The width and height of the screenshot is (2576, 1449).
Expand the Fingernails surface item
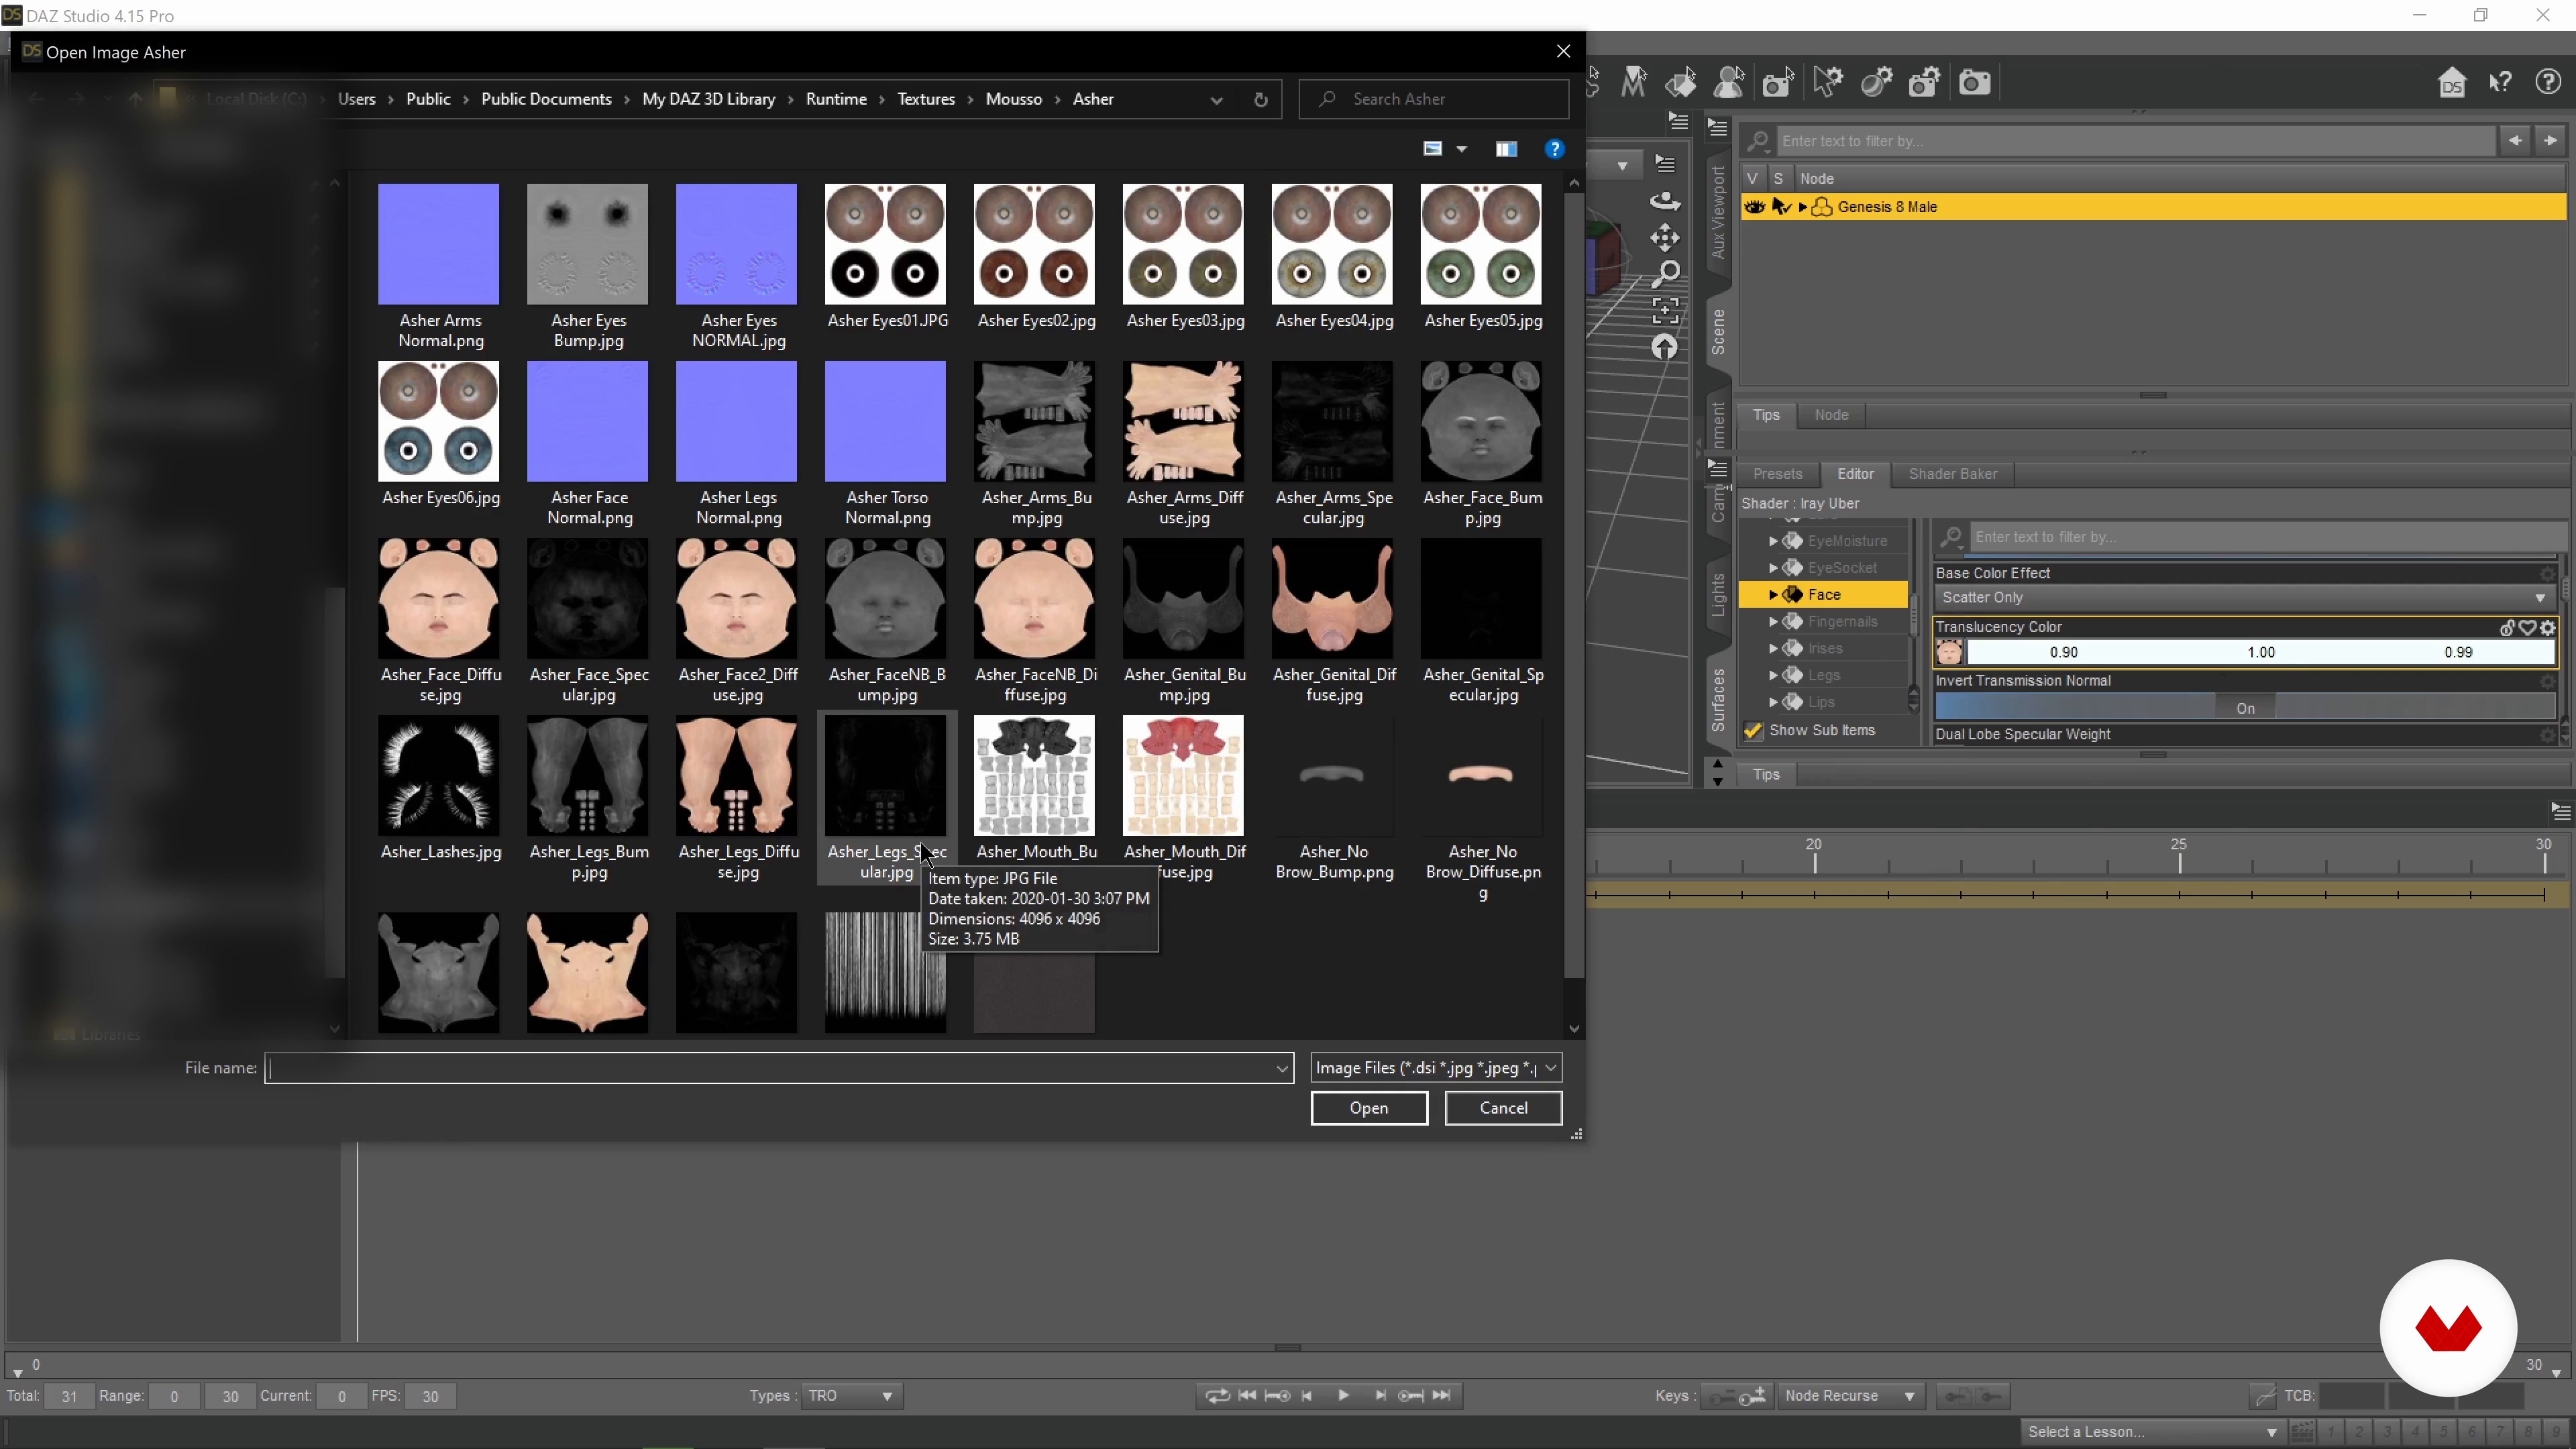pos(1773,622)
